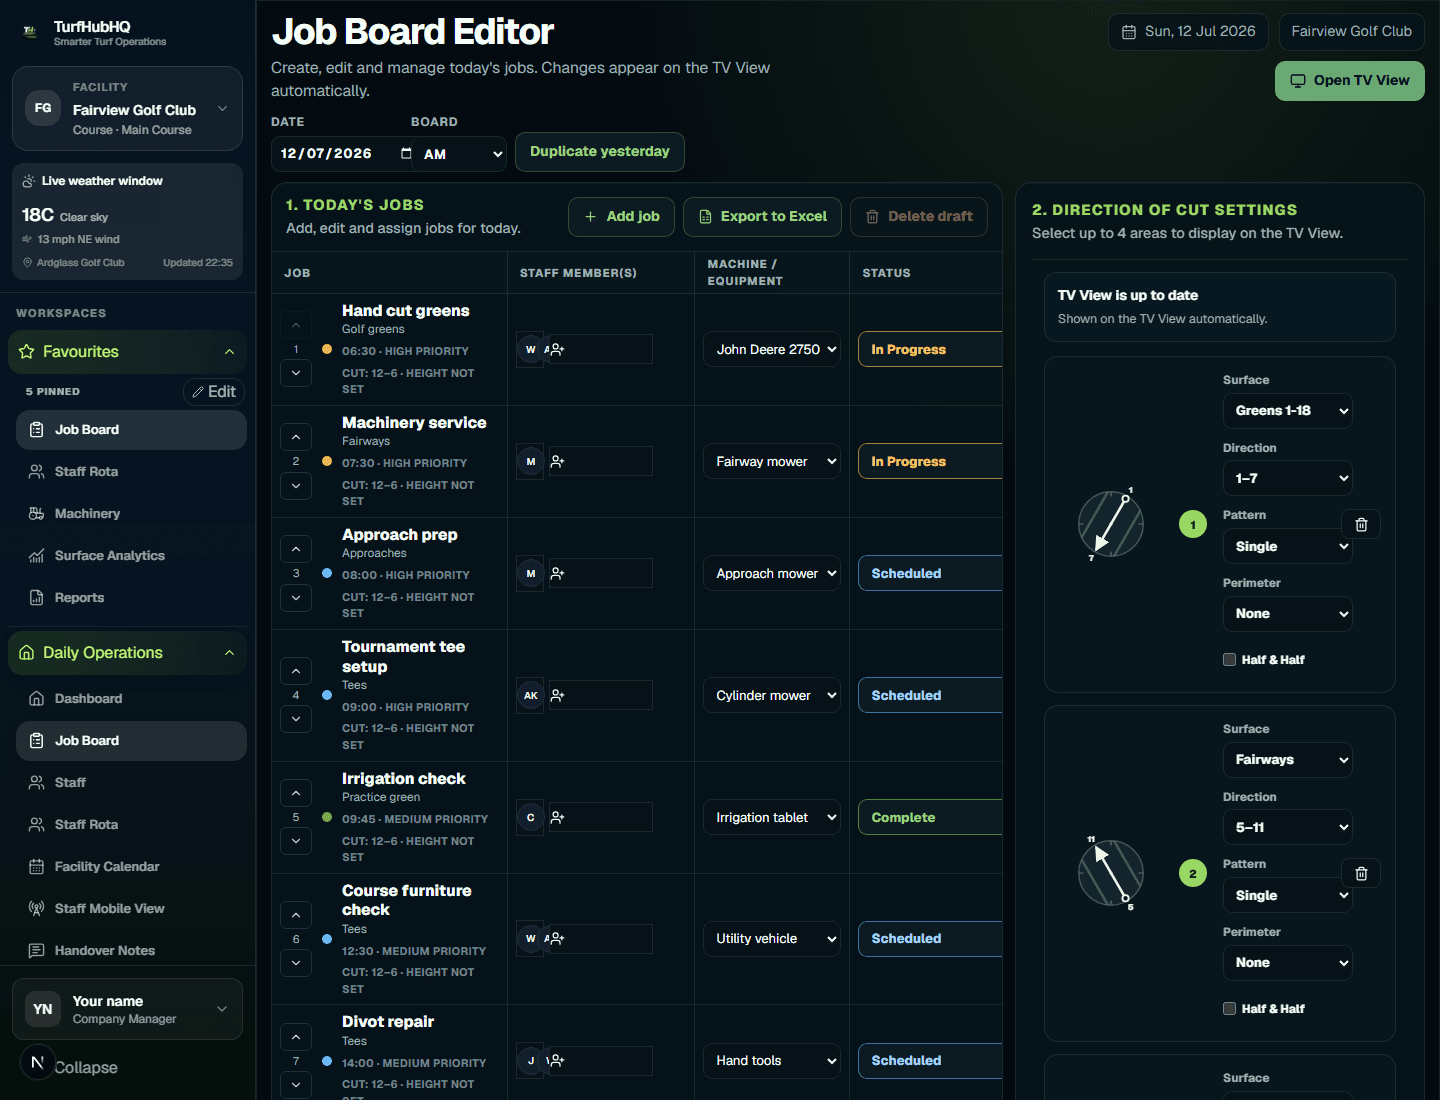The width and height of the screenshot is (1440, 1100).
Task: Move Machinery service job up
Action: click(x=296, y=438)
